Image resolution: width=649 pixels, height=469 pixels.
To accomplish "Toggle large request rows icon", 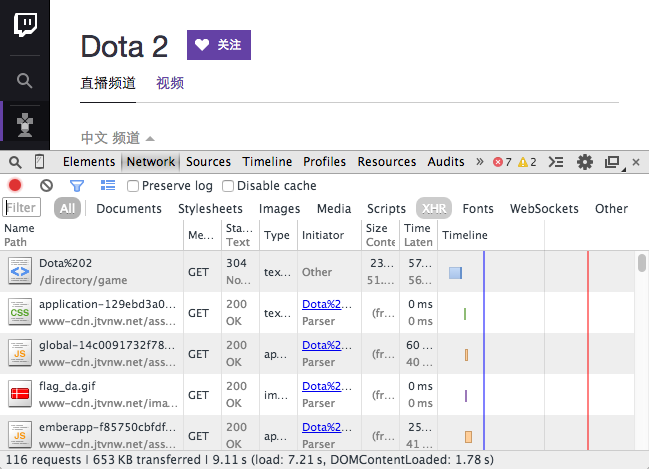I will click(x=108, y=185).
